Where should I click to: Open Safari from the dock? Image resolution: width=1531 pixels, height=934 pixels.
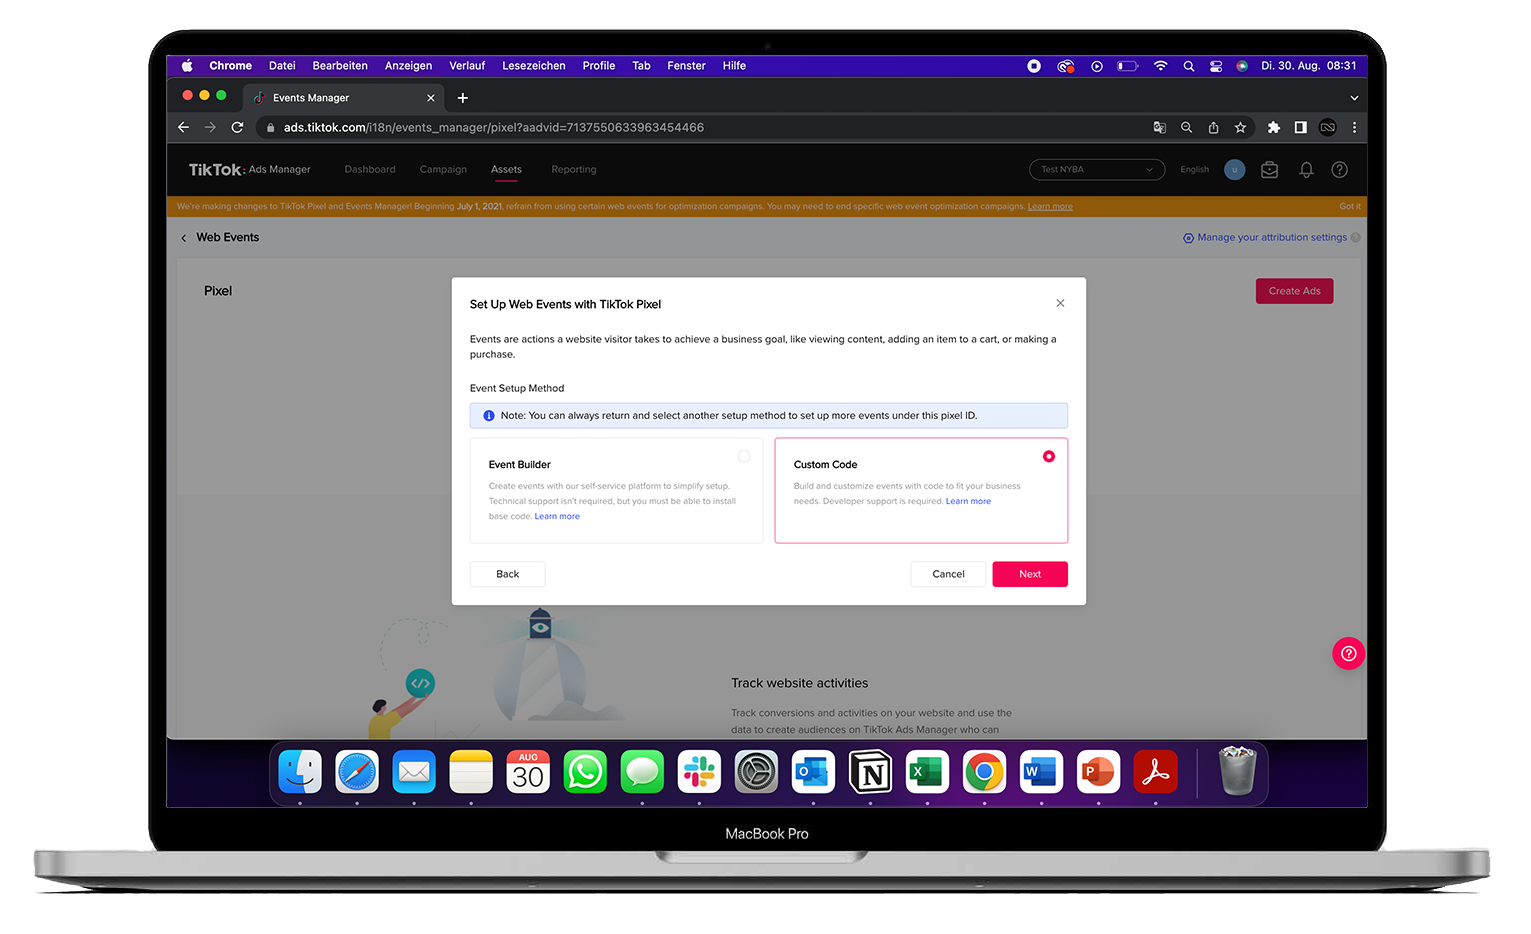tap(357, 772)
